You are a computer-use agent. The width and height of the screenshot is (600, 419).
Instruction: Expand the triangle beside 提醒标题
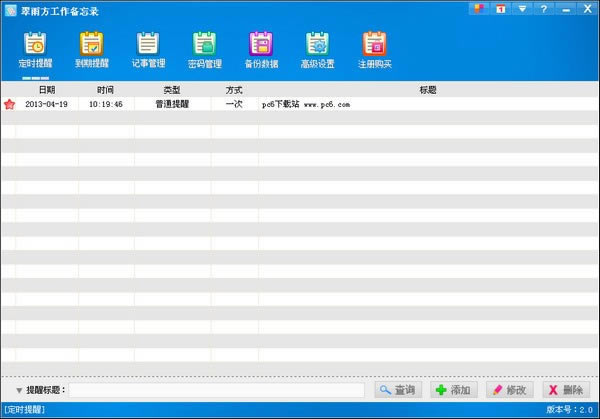tap(19, 390)
